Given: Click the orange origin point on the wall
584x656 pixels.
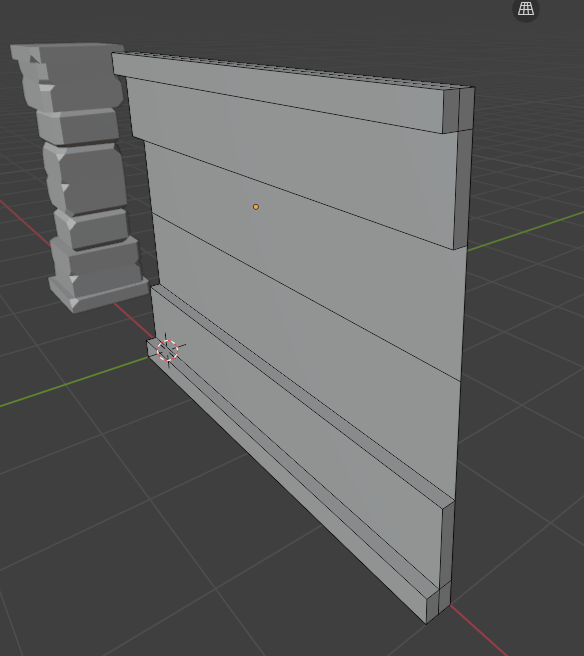Looking at the screenshot, I should (x=256, y=207).
